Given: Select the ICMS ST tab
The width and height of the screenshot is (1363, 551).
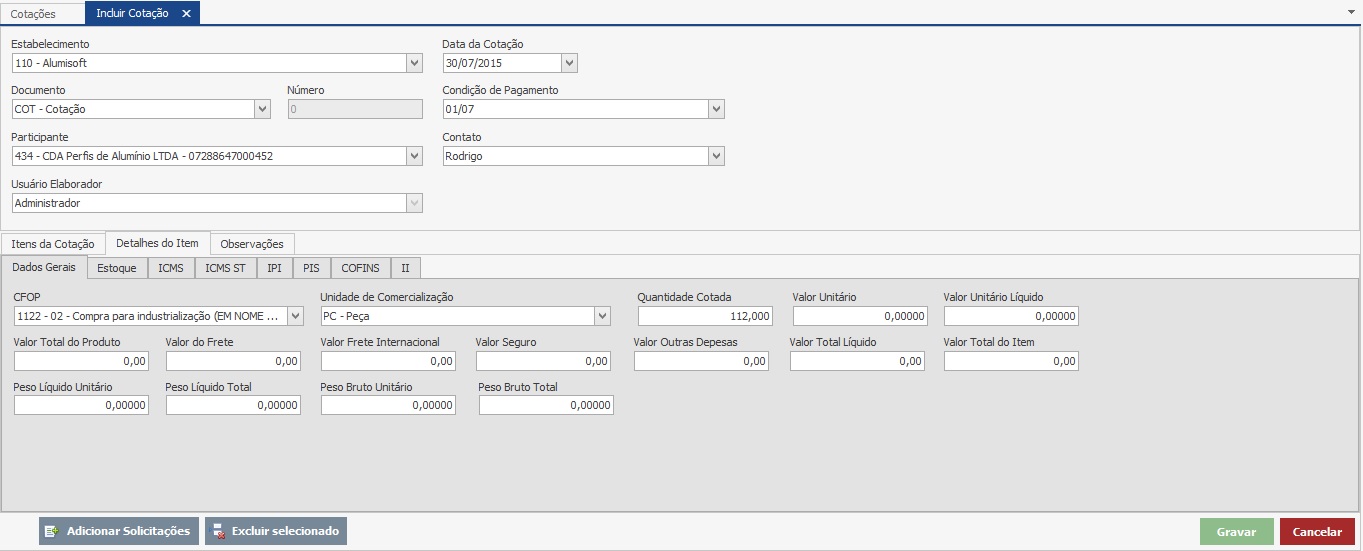Looking at the screenshot, I should tap(225, 268).
